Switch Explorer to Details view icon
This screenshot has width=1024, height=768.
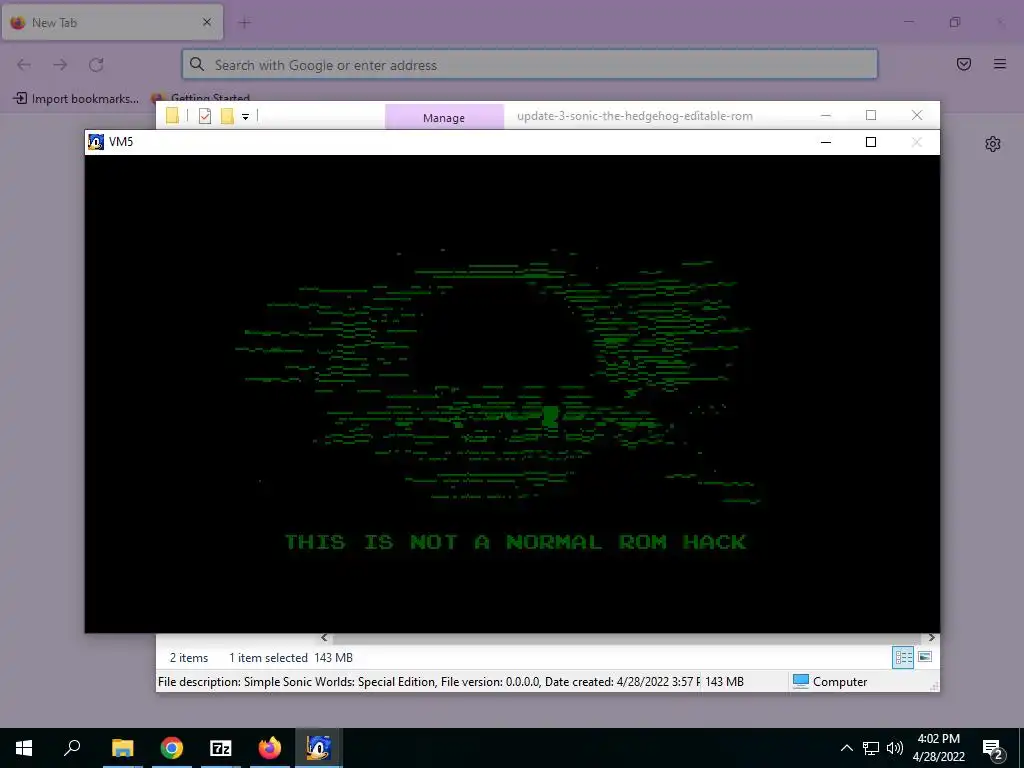click(x=903, y=657)
